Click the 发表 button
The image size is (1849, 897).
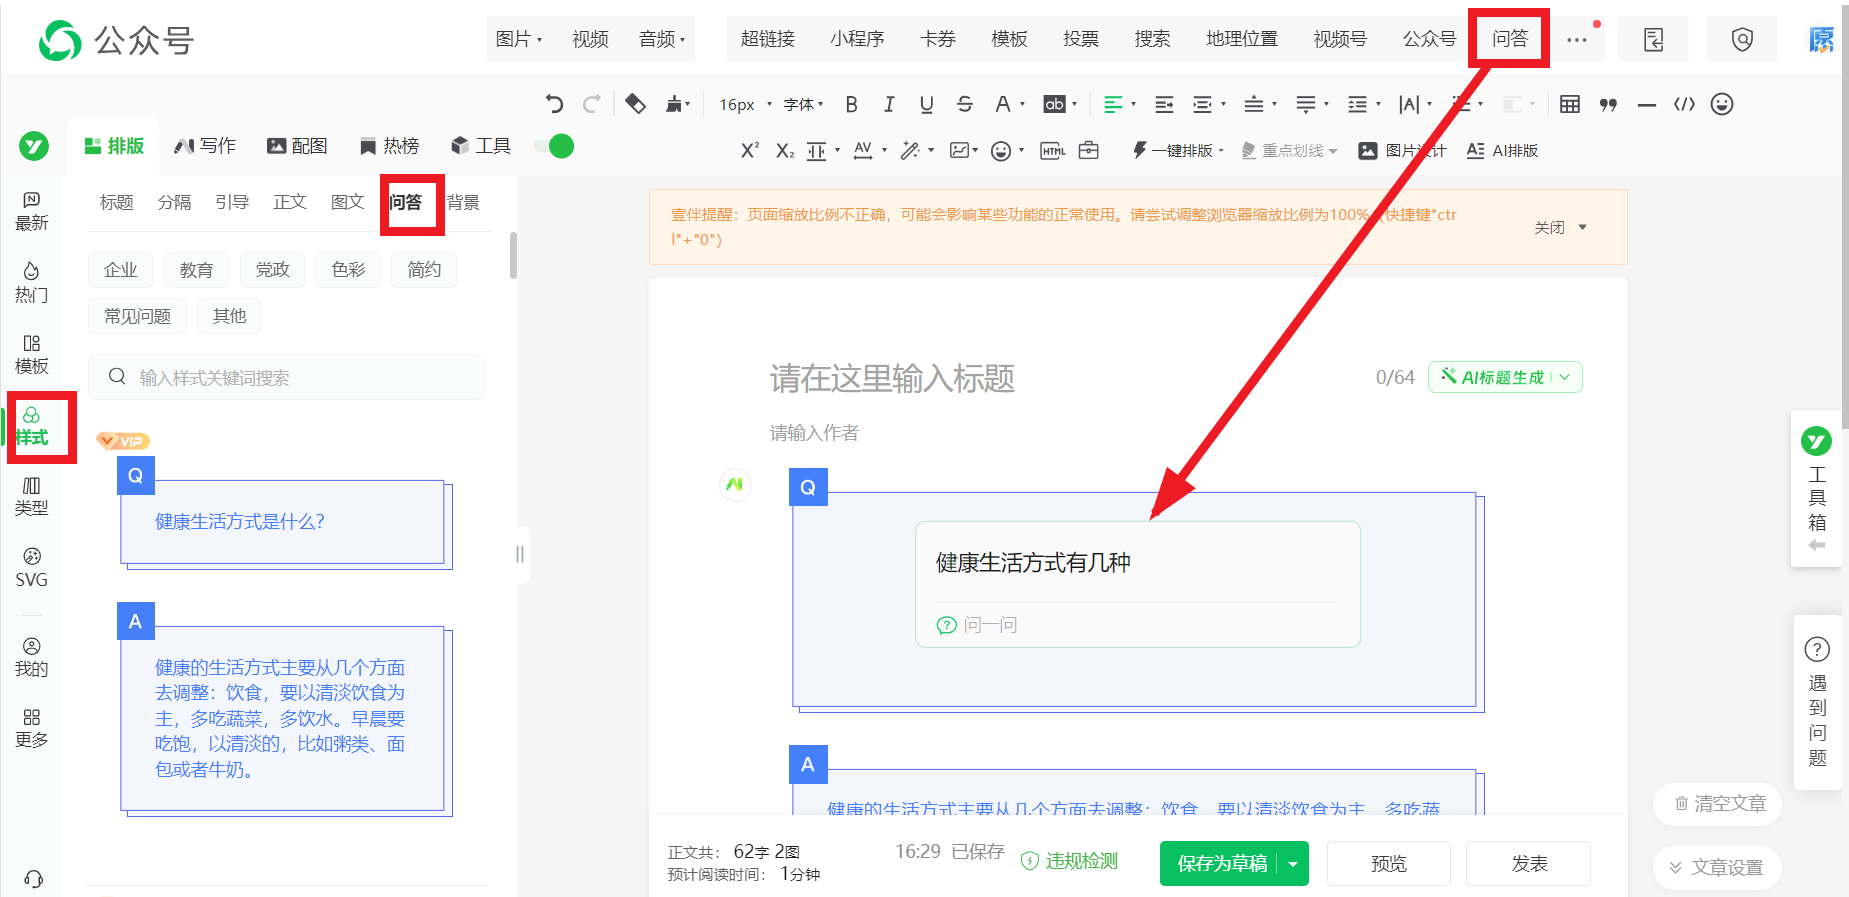coord(1528,864)
